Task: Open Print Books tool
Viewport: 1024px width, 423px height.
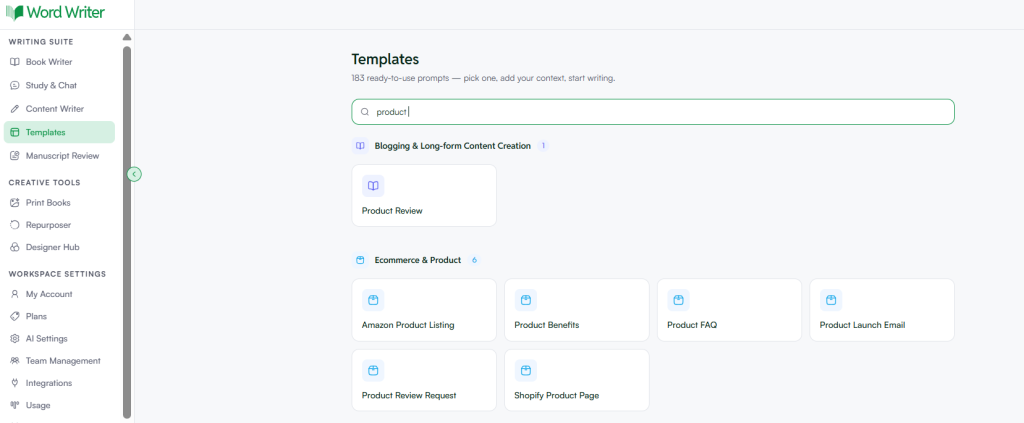Action: click(x=59, y=203)
